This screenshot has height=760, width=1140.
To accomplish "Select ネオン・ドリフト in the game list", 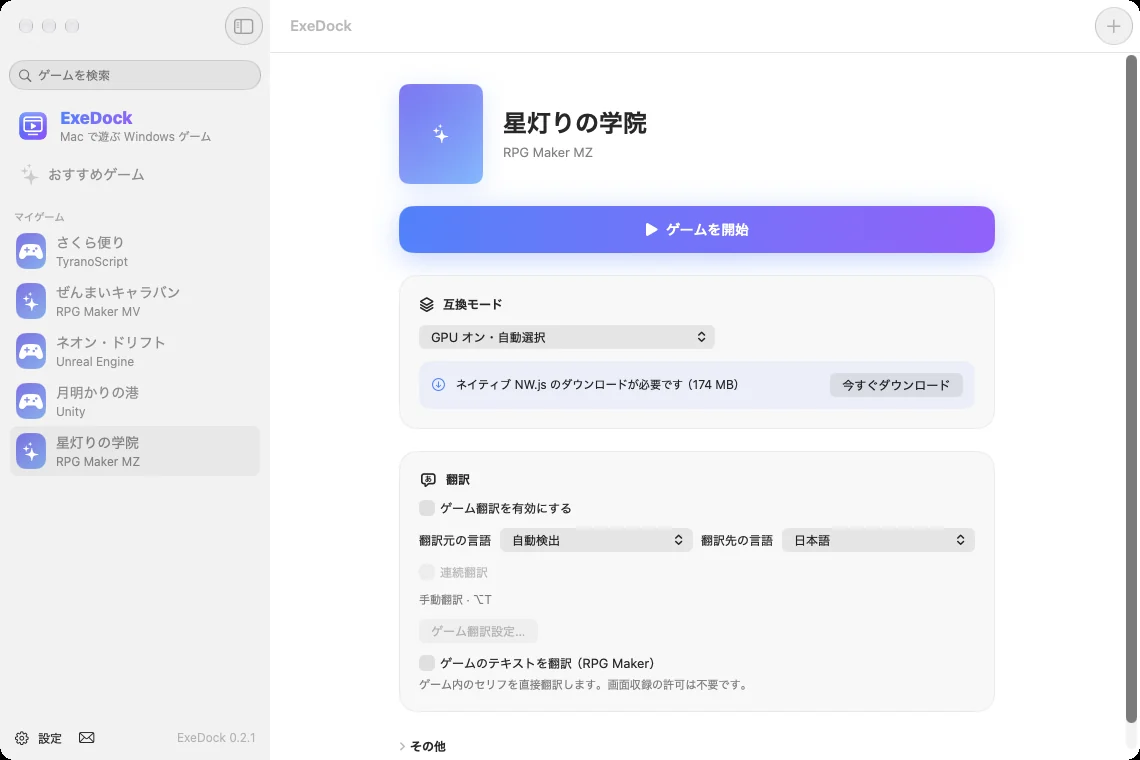I will point(135,351).
